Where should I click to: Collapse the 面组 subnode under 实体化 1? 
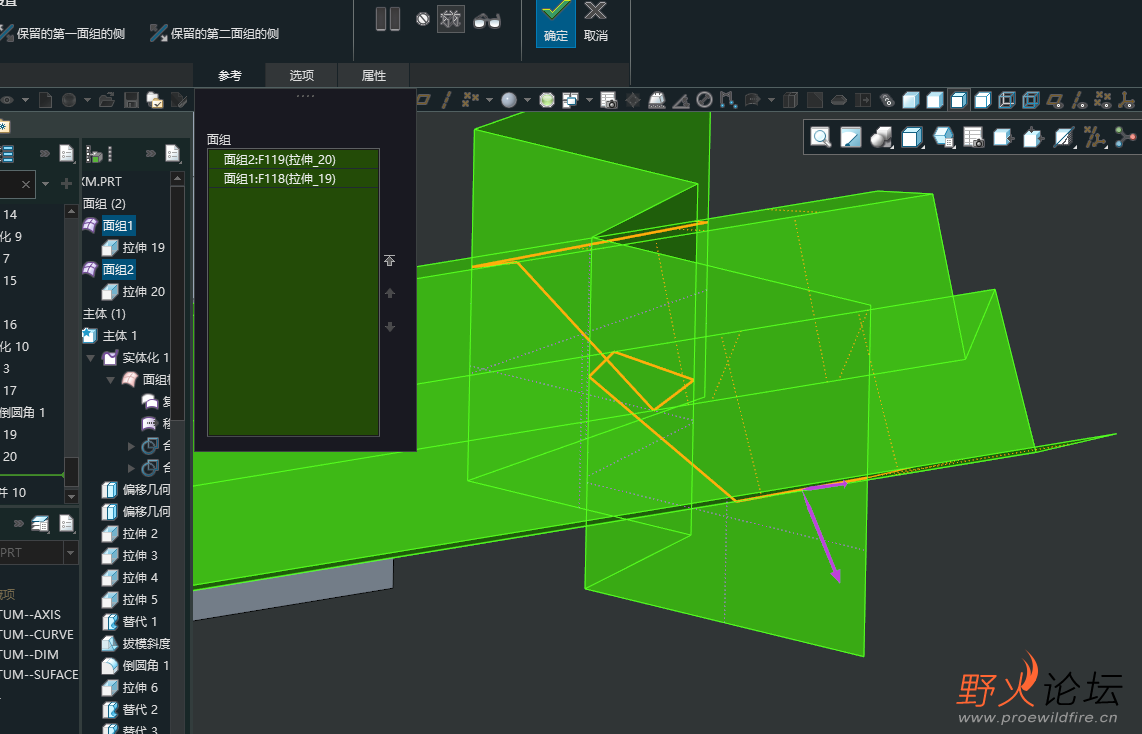coord(111,379)
